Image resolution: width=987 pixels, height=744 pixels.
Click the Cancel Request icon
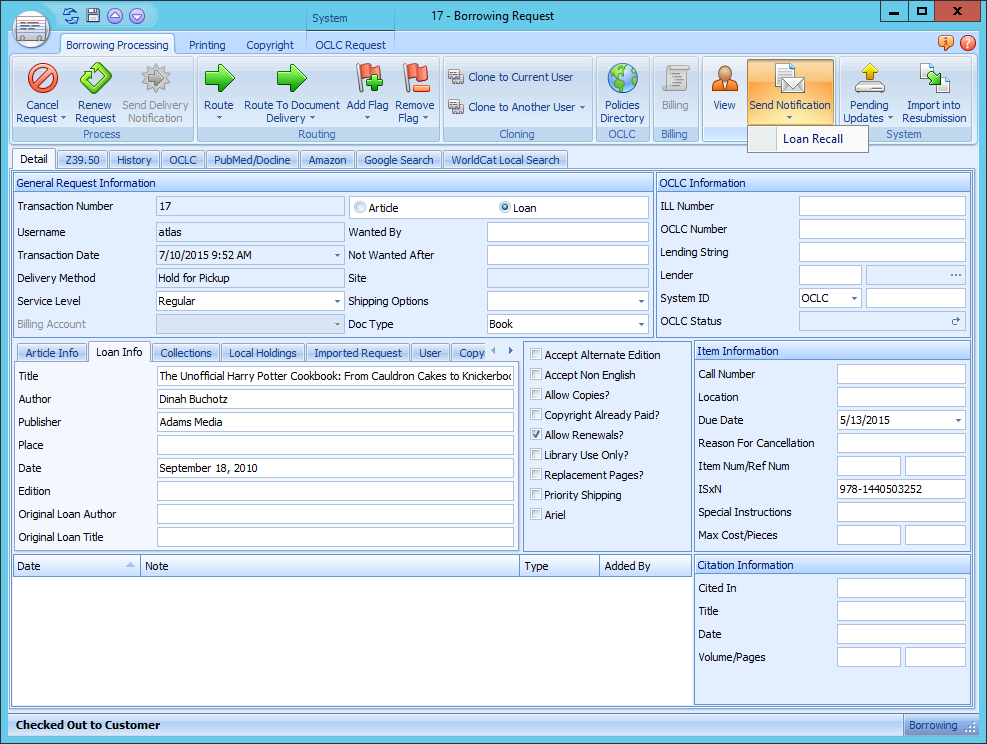tap(42, 79)
